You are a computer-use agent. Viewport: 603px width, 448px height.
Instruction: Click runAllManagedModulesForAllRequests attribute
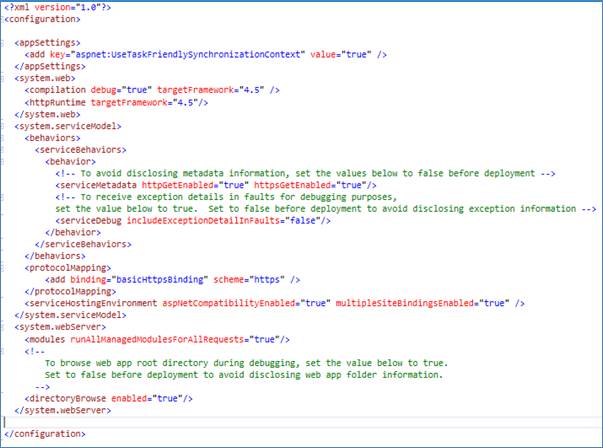pos(157,340)
